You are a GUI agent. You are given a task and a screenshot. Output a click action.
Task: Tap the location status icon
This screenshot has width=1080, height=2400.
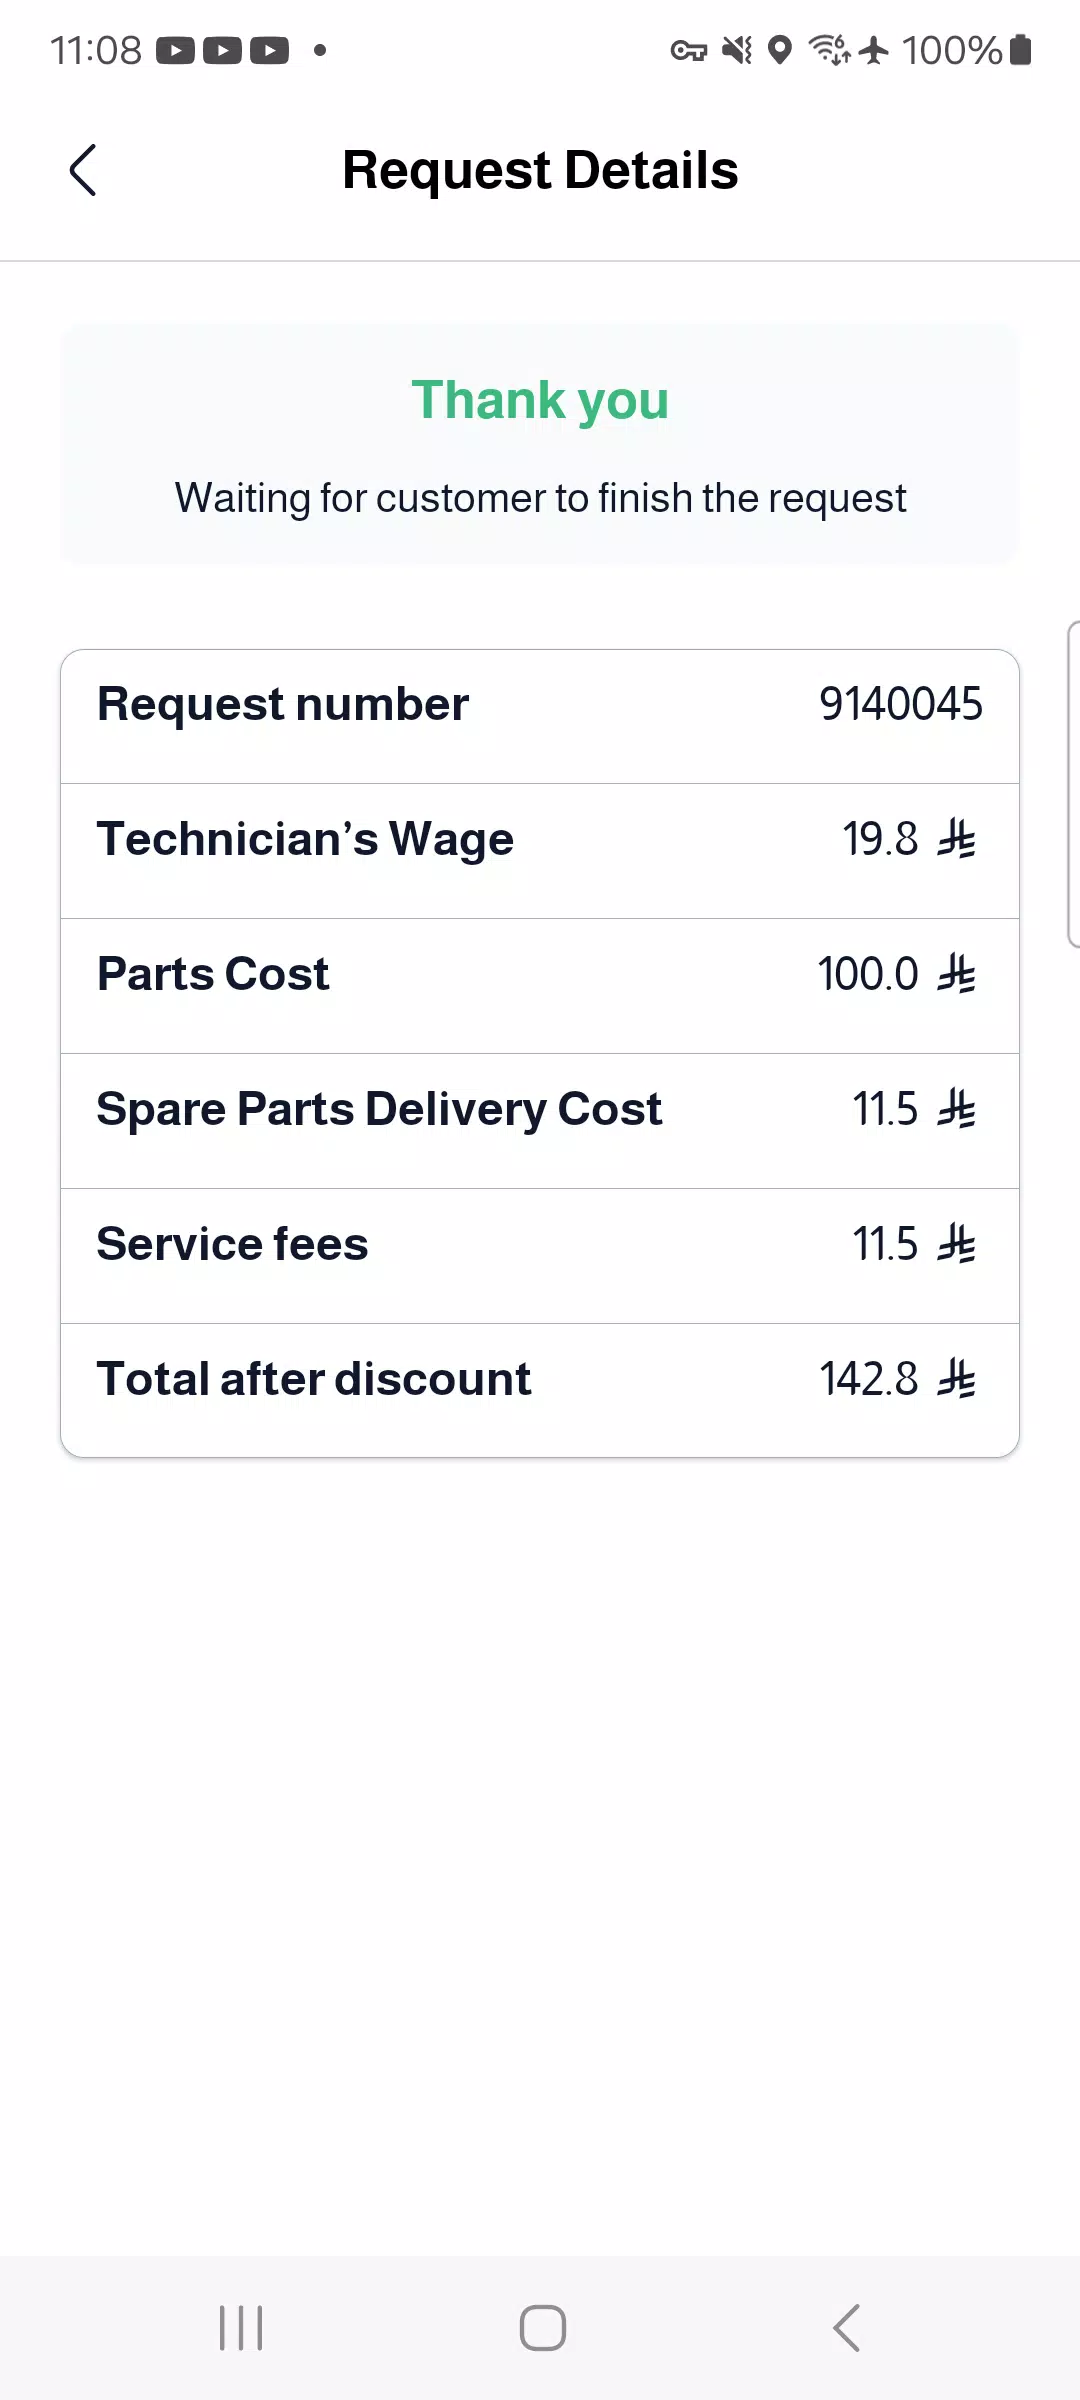point(780,50)
